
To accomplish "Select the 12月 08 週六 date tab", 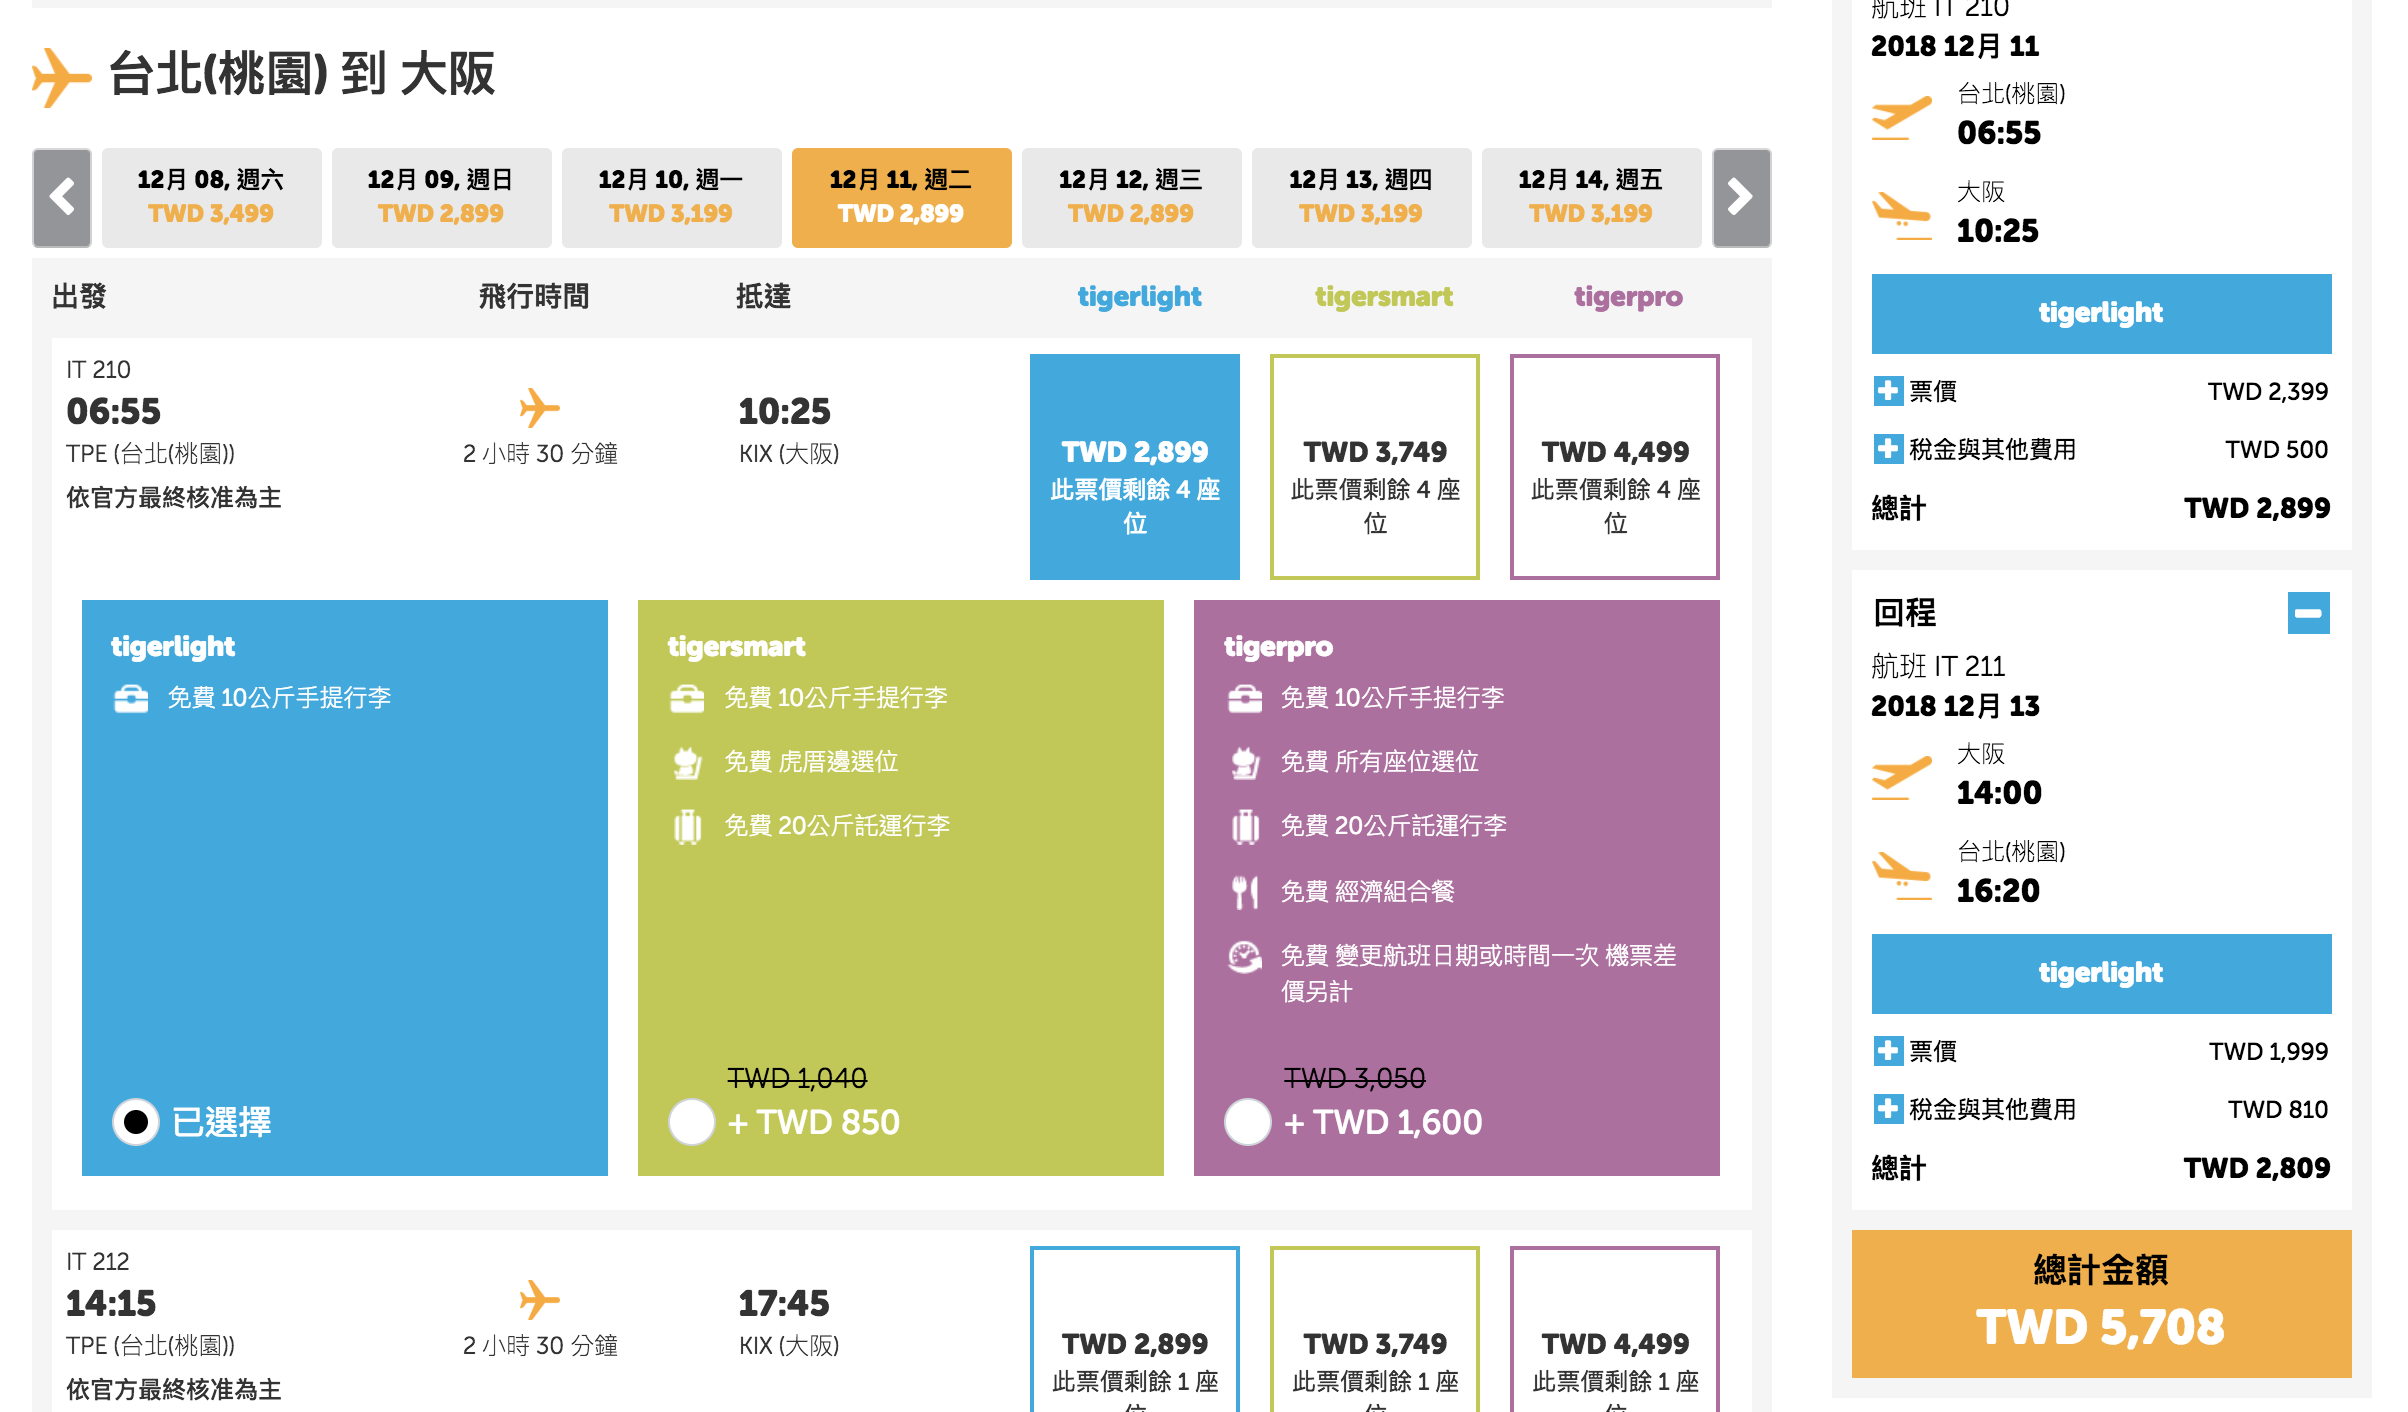I will pos(211,197).
